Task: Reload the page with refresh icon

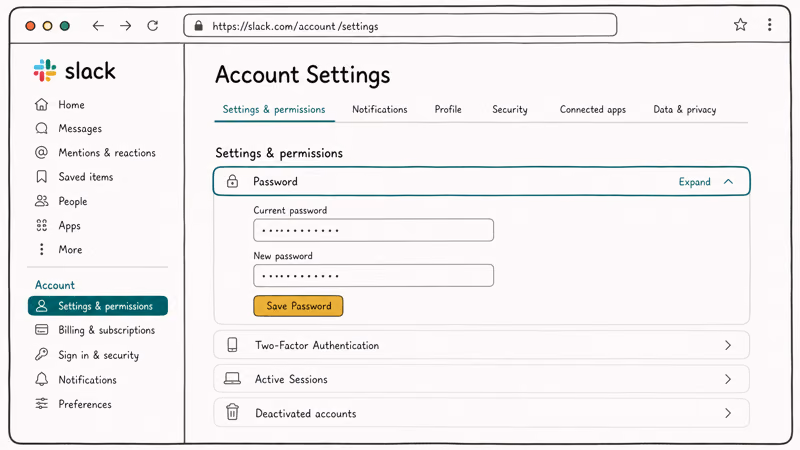Action: tap(153, 26)
